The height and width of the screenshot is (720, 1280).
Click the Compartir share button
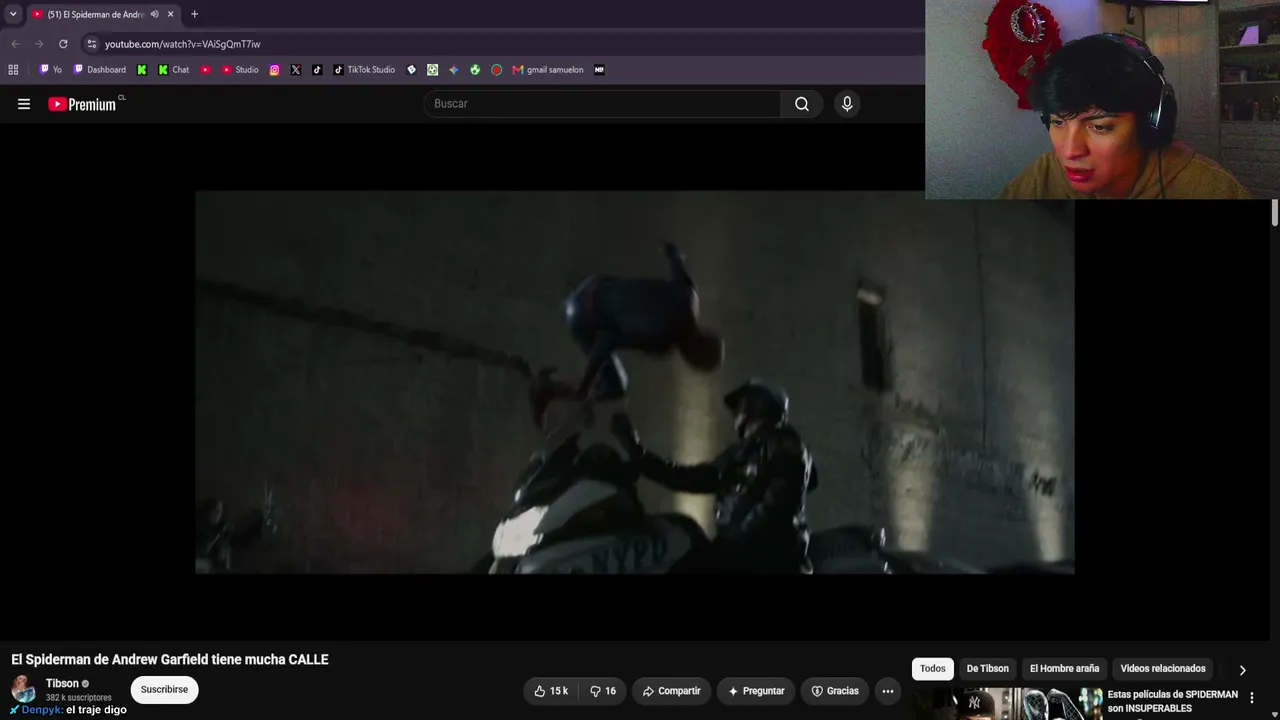click(671, 691)
